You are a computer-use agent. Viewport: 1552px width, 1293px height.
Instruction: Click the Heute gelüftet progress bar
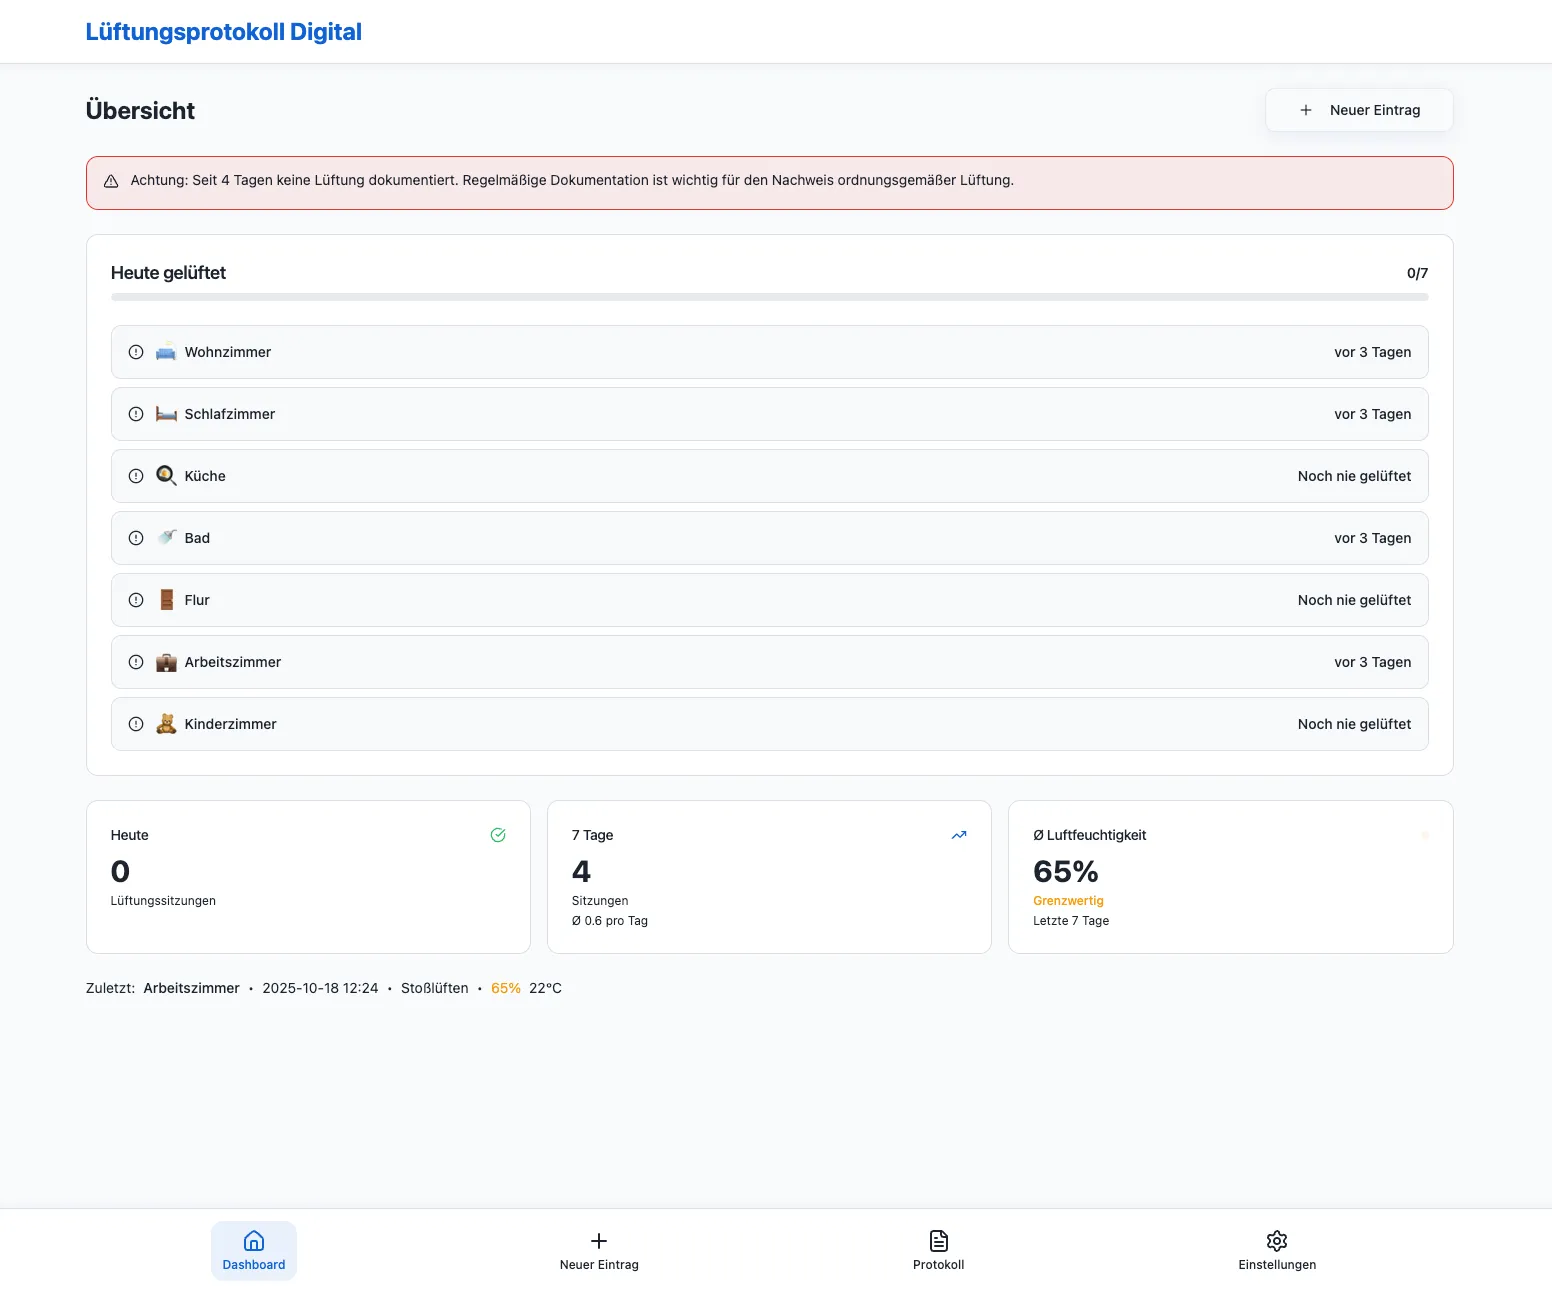769,297
